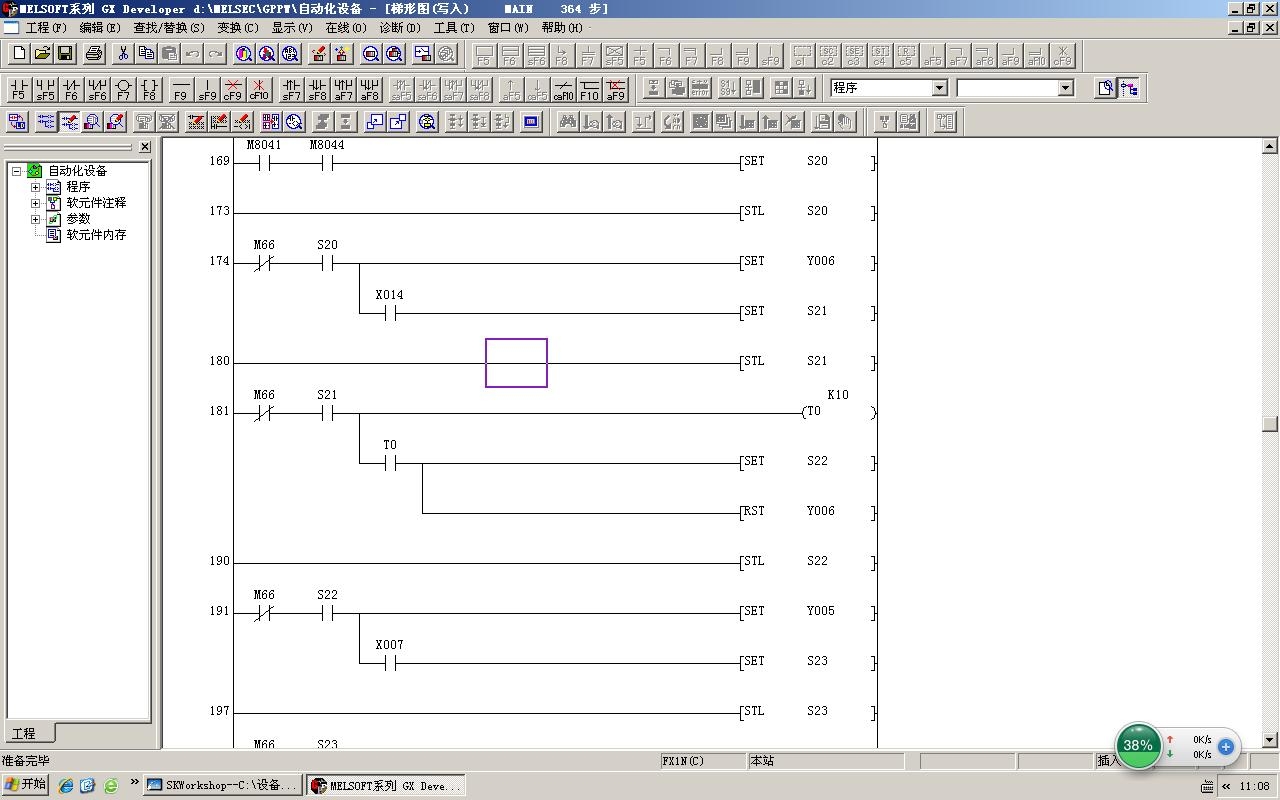Open the 编辑(E) menu
Viewport: 1280px width, 800px height.
coord(100,28)
